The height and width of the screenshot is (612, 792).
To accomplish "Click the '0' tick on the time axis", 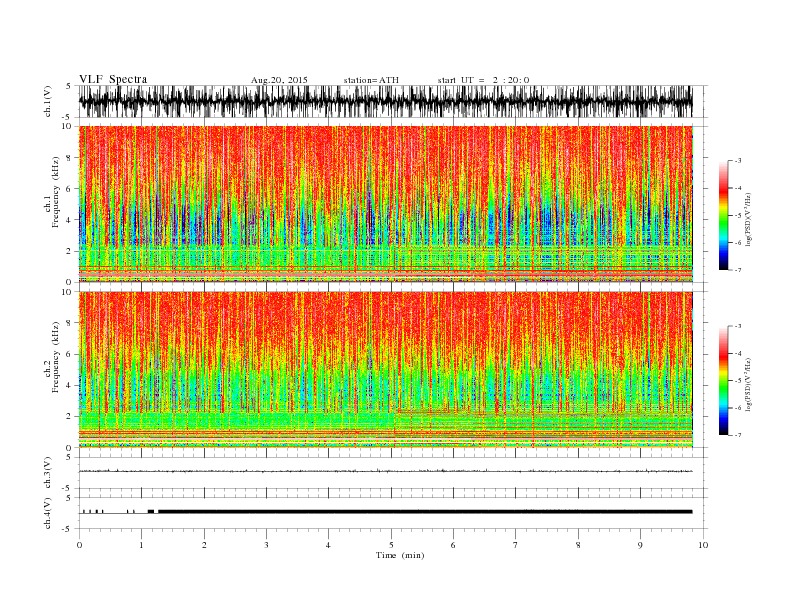I will coord(79,545).
